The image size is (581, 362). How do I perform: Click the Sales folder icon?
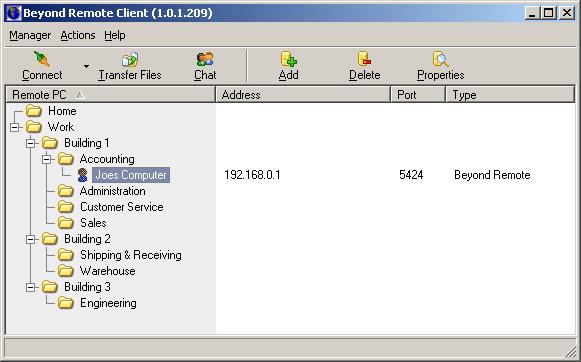[66, 223]
